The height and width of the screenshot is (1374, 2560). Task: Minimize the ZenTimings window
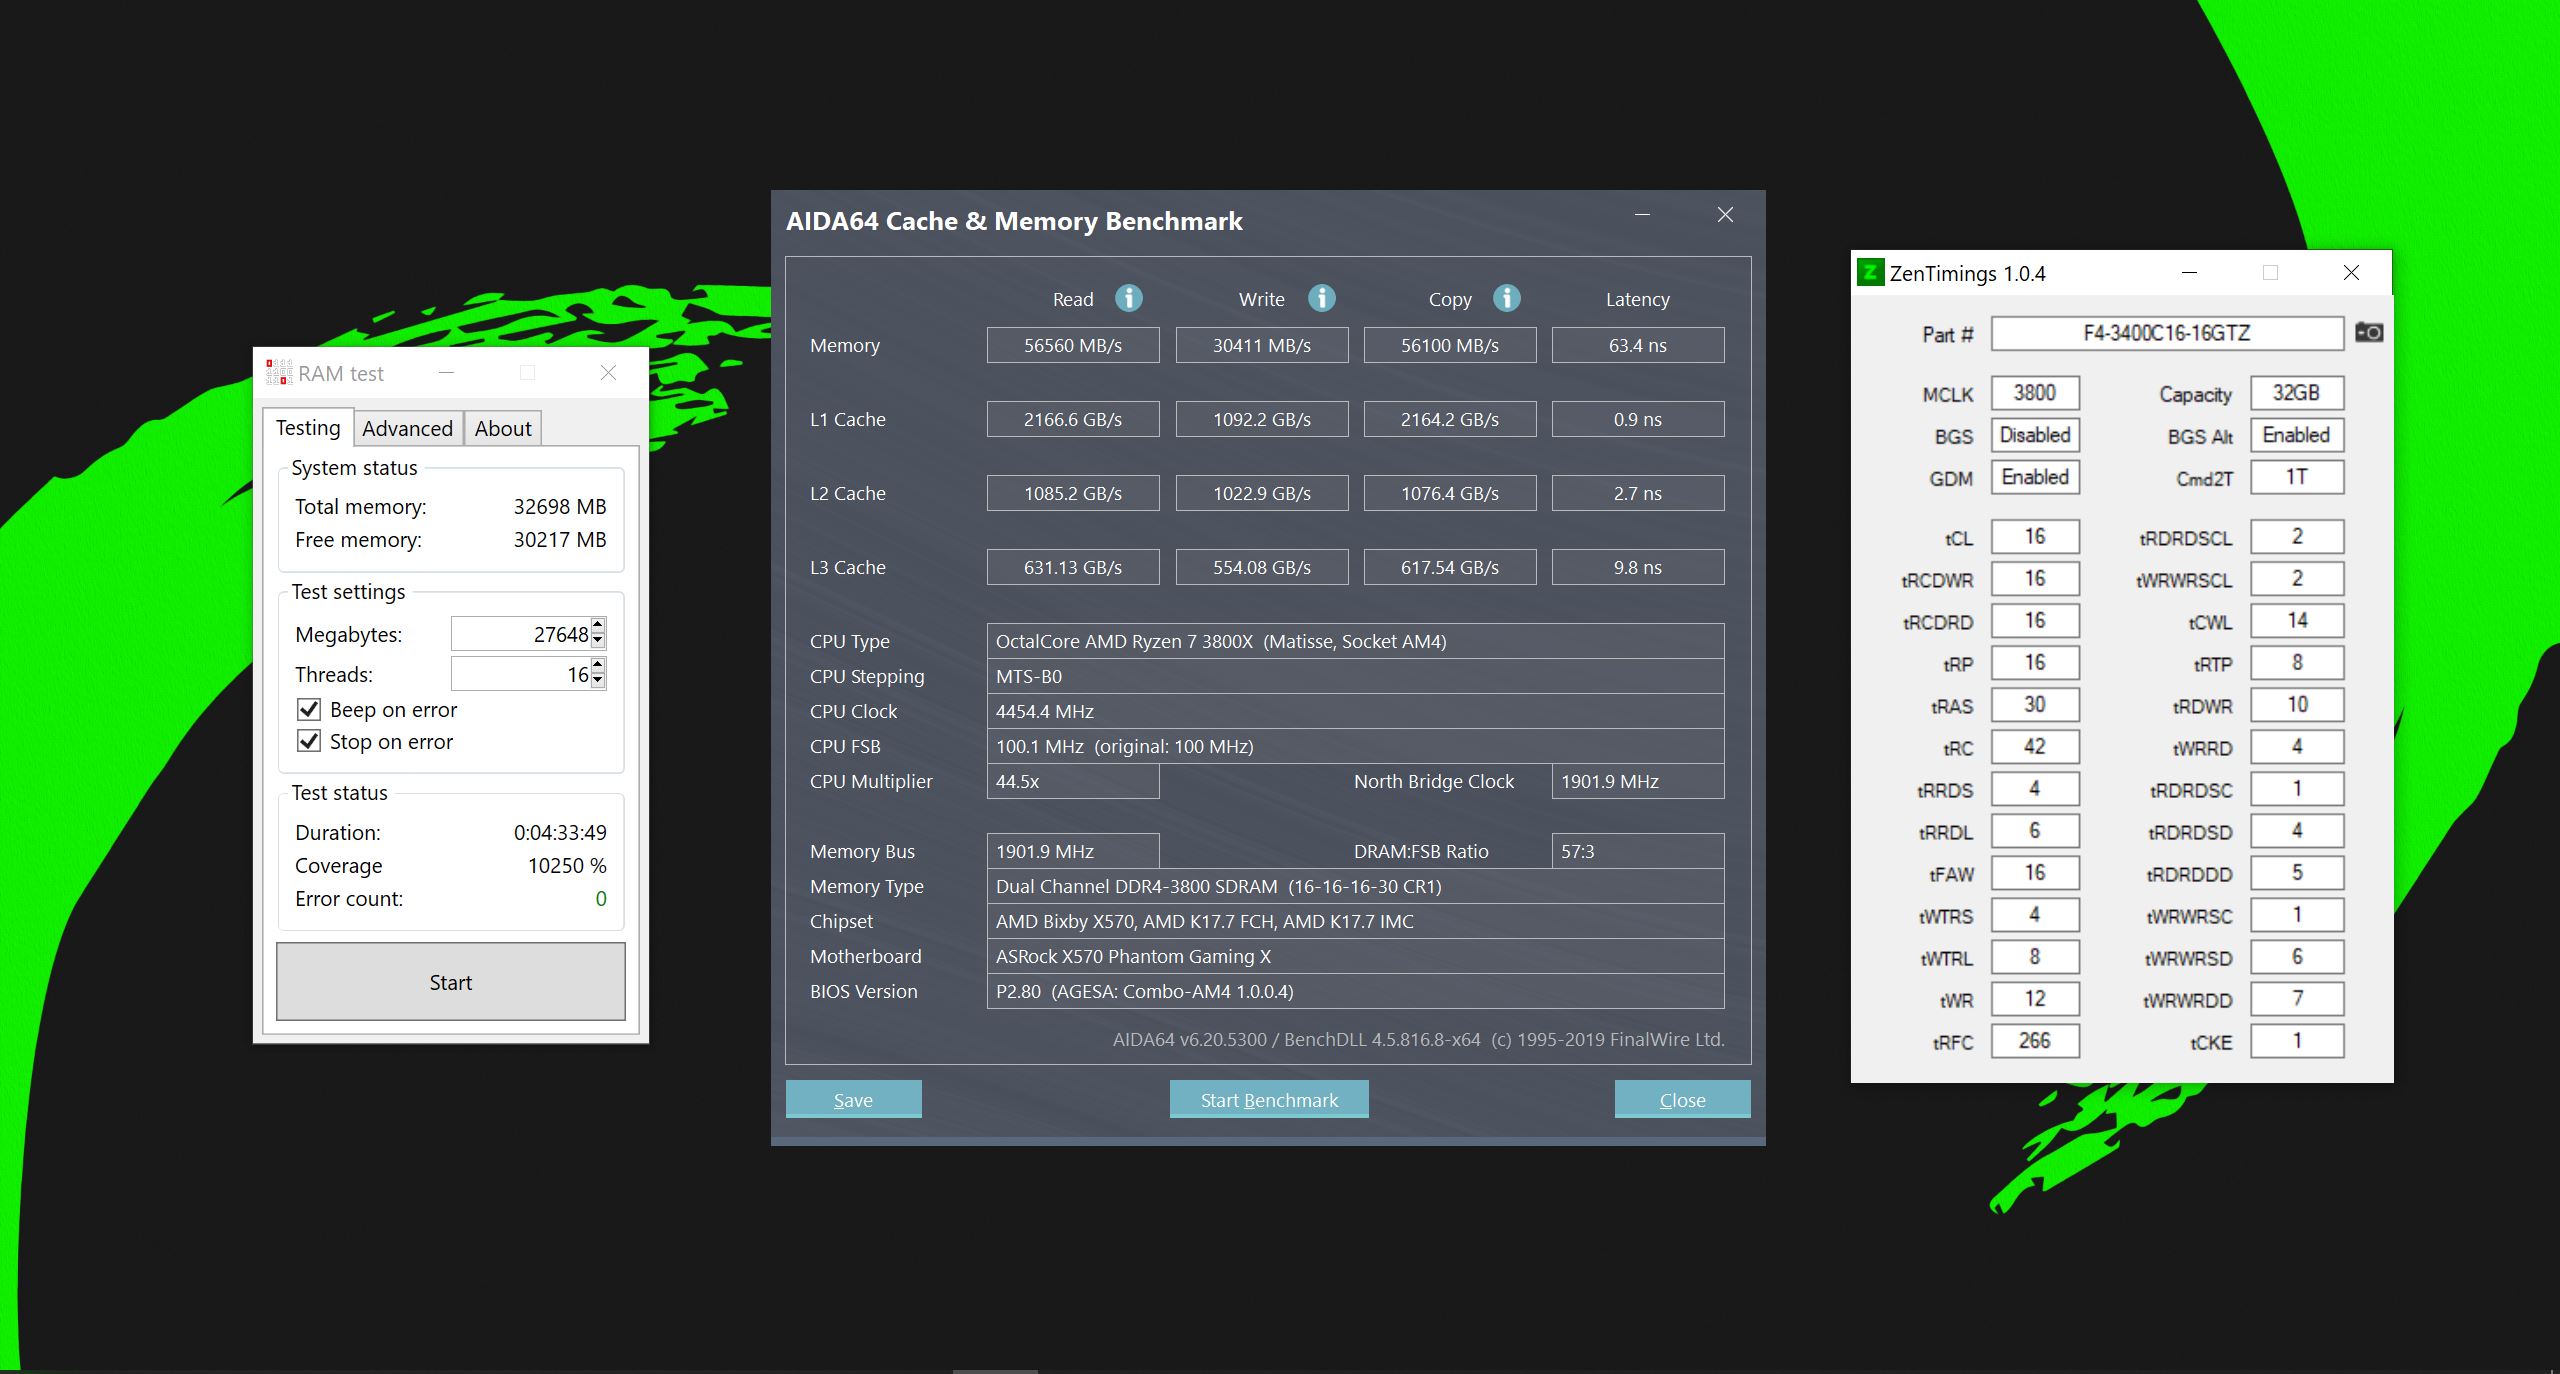pos(2189,273)
